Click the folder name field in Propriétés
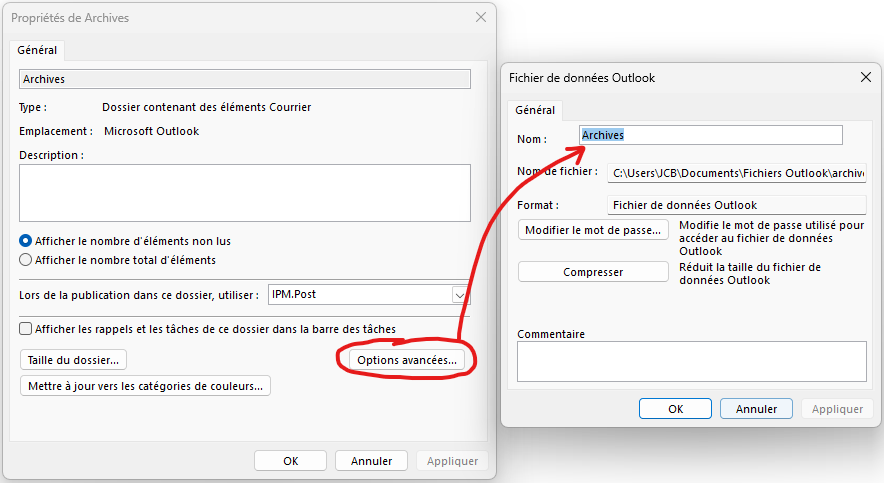The height and width of the screenshot is (483, 884). (244, 79)
